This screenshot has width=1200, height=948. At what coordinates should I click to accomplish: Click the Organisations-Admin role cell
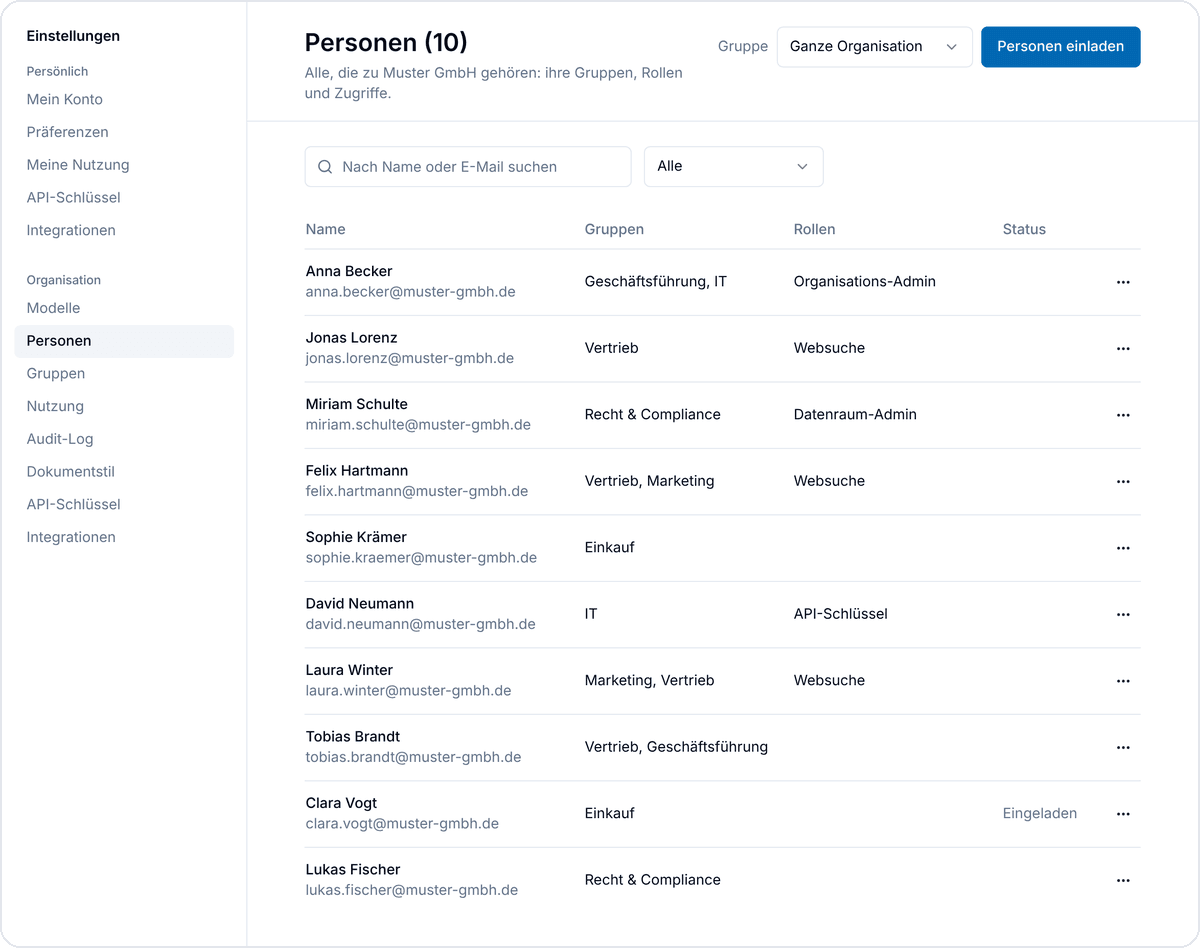865,282
